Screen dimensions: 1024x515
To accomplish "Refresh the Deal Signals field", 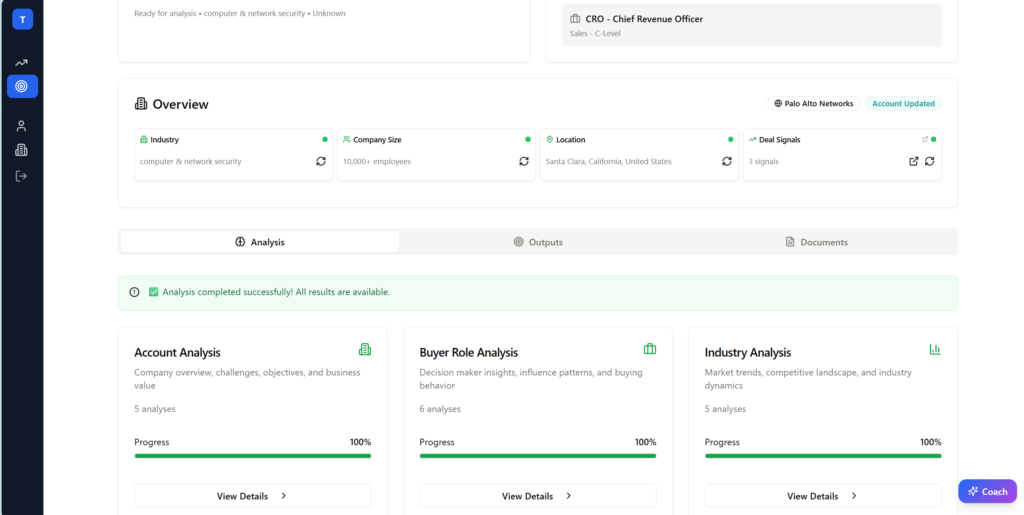I will [930, 161].
